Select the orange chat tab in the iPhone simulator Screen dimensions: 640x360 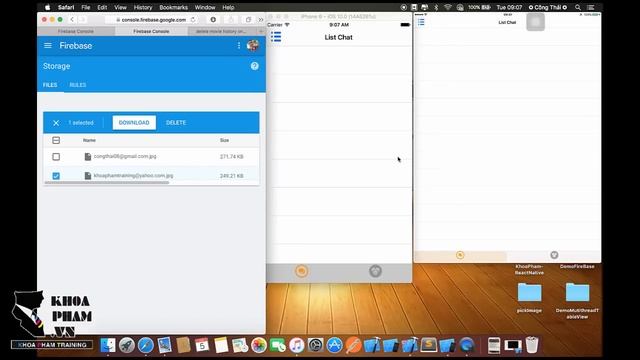point(302,271)
